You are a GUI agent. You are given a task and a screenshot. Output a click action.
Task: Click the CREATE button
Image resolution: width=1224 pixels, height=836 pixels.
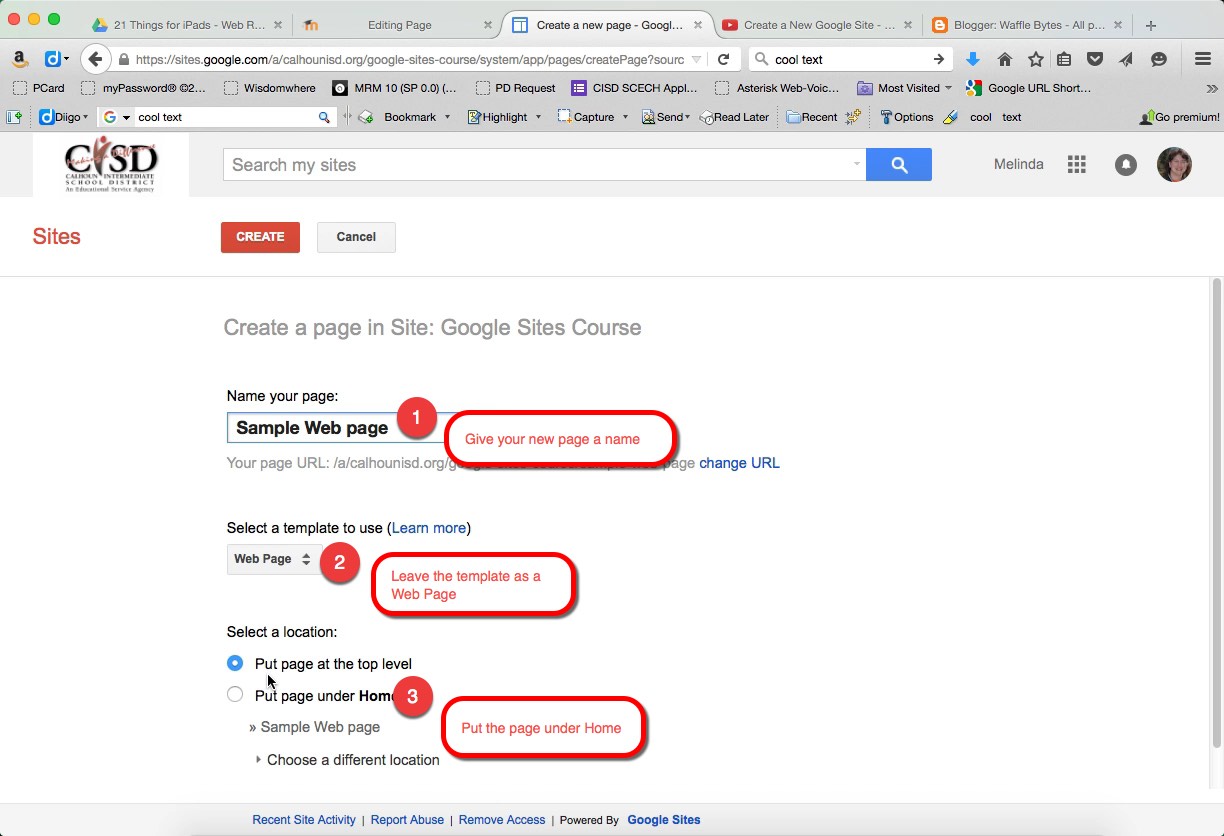(259, 237)
